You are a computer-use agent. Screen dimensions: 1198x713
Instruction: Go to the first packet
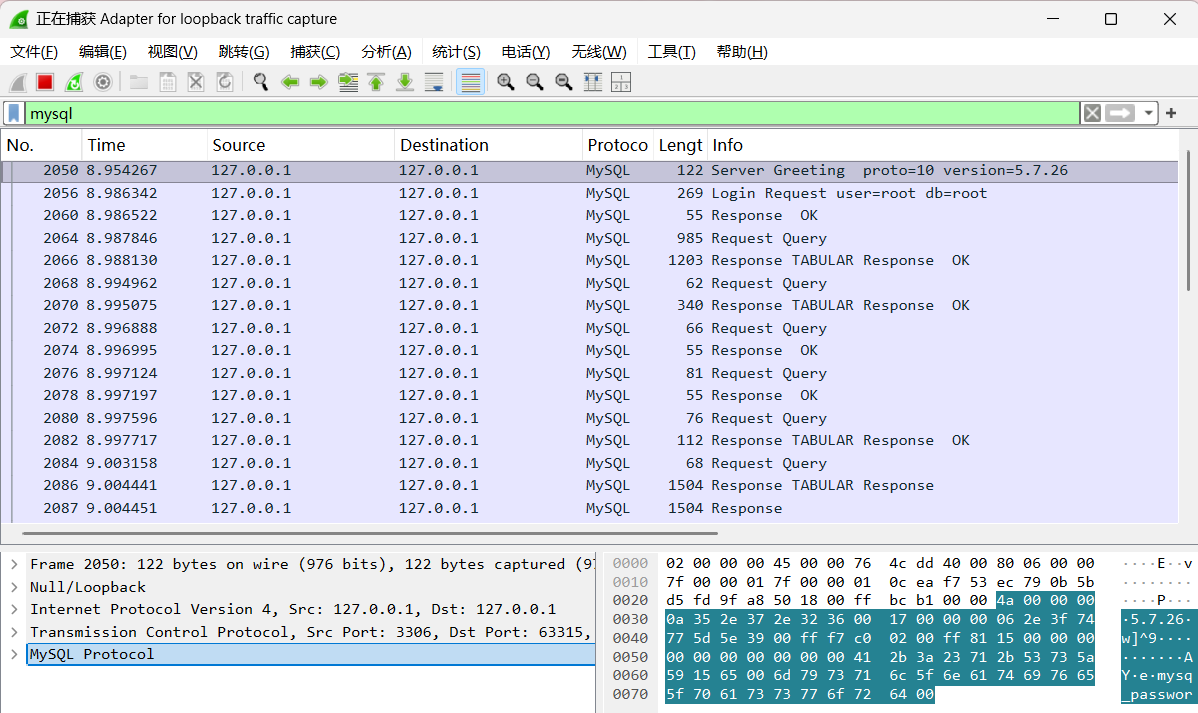(x=376, y=82)
